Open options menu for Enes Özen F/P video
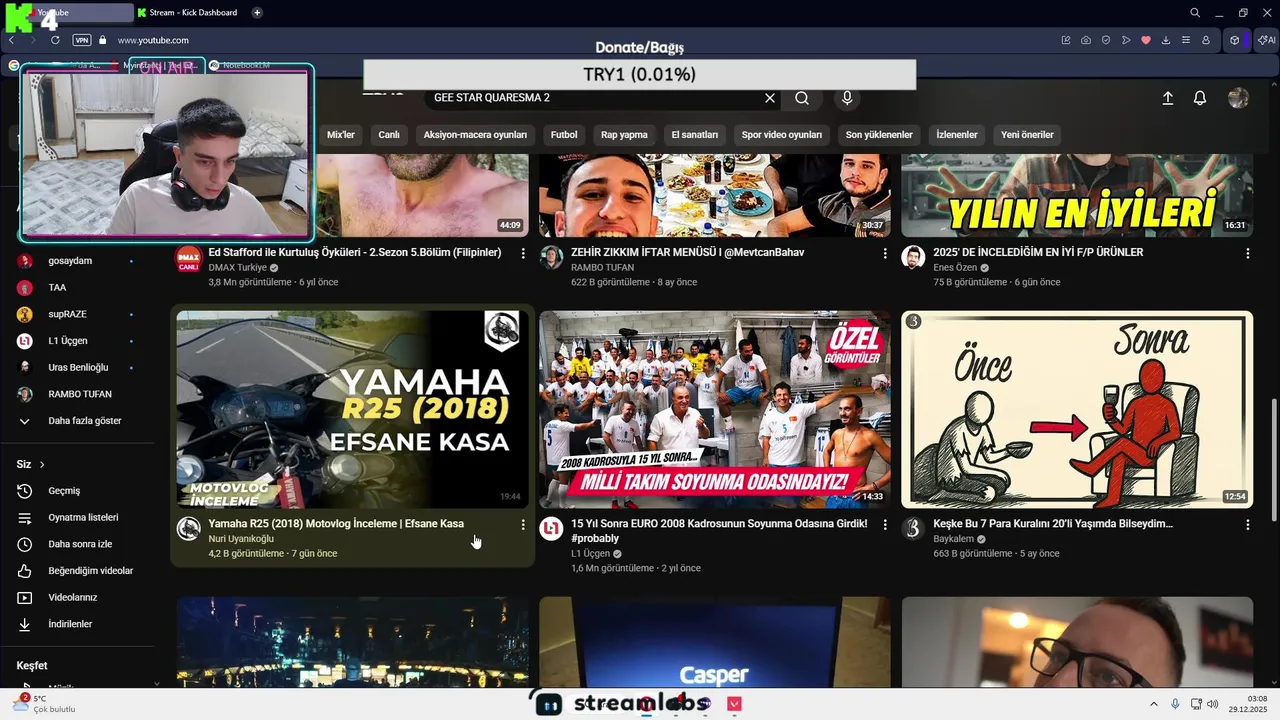 click(1247, 254)
